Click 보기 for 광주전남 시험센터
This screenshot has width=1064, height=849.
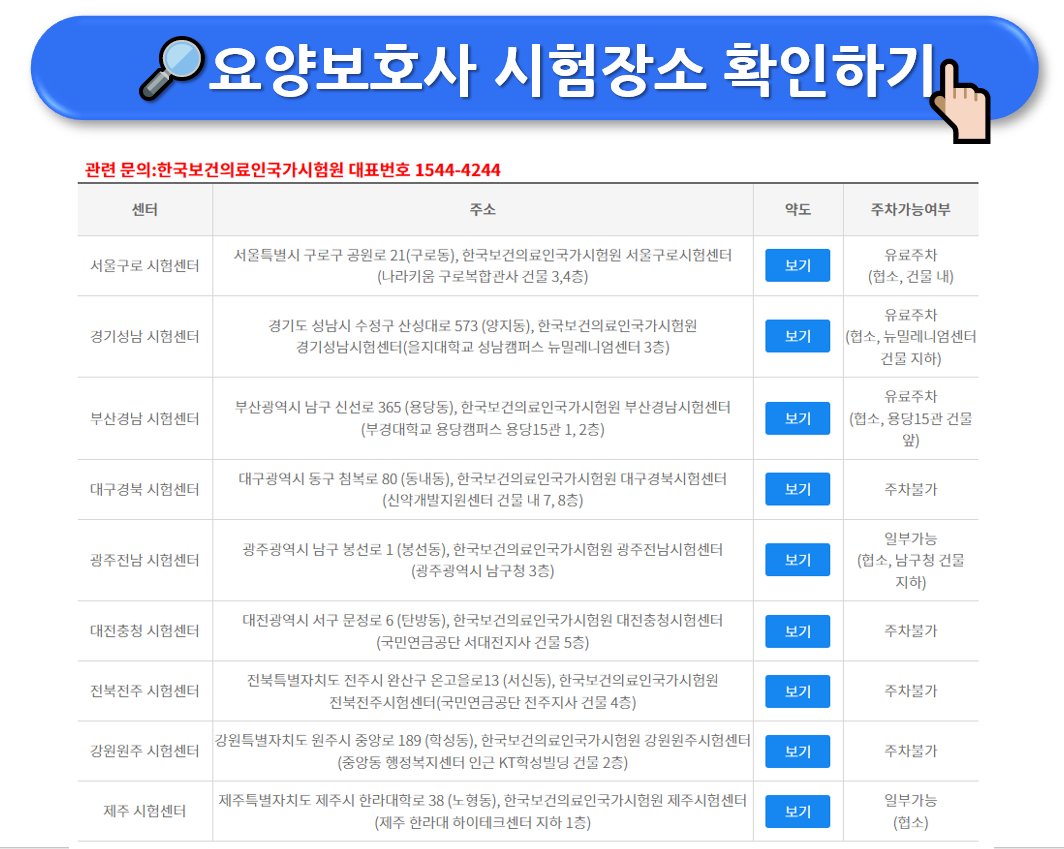point(797,560)
